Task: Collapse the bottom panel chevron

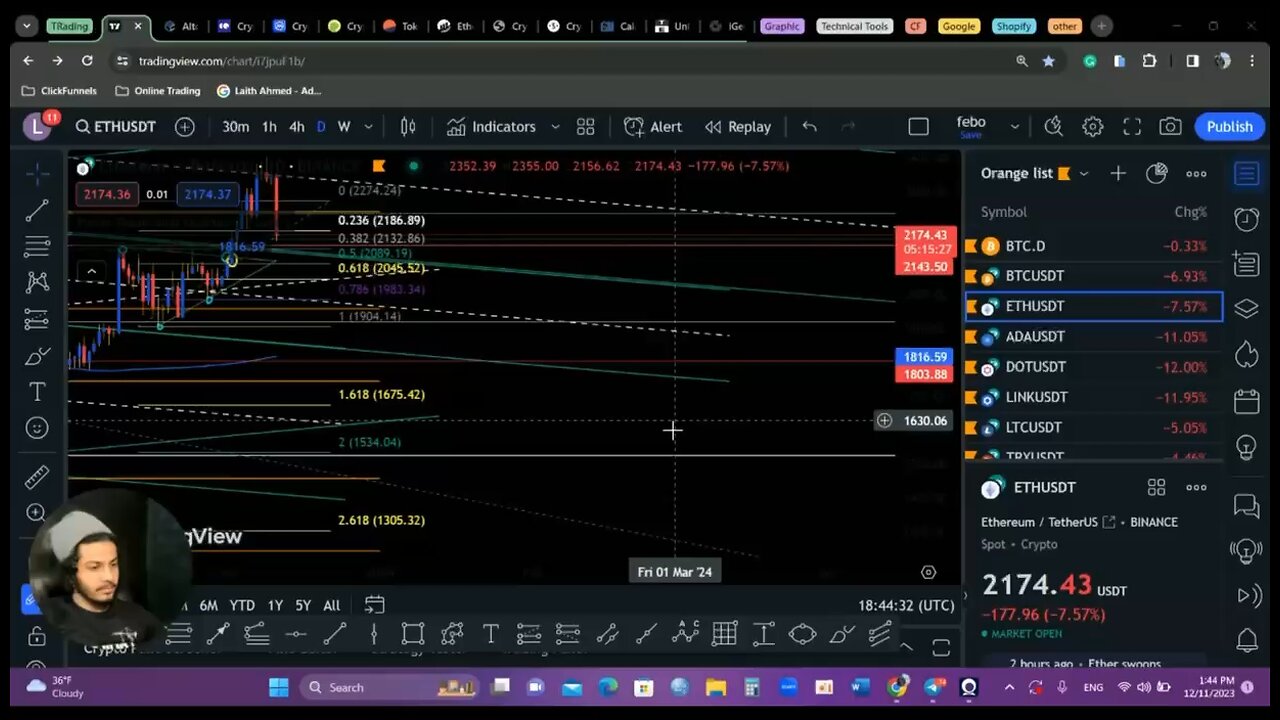Action: (x=906, y=647)
